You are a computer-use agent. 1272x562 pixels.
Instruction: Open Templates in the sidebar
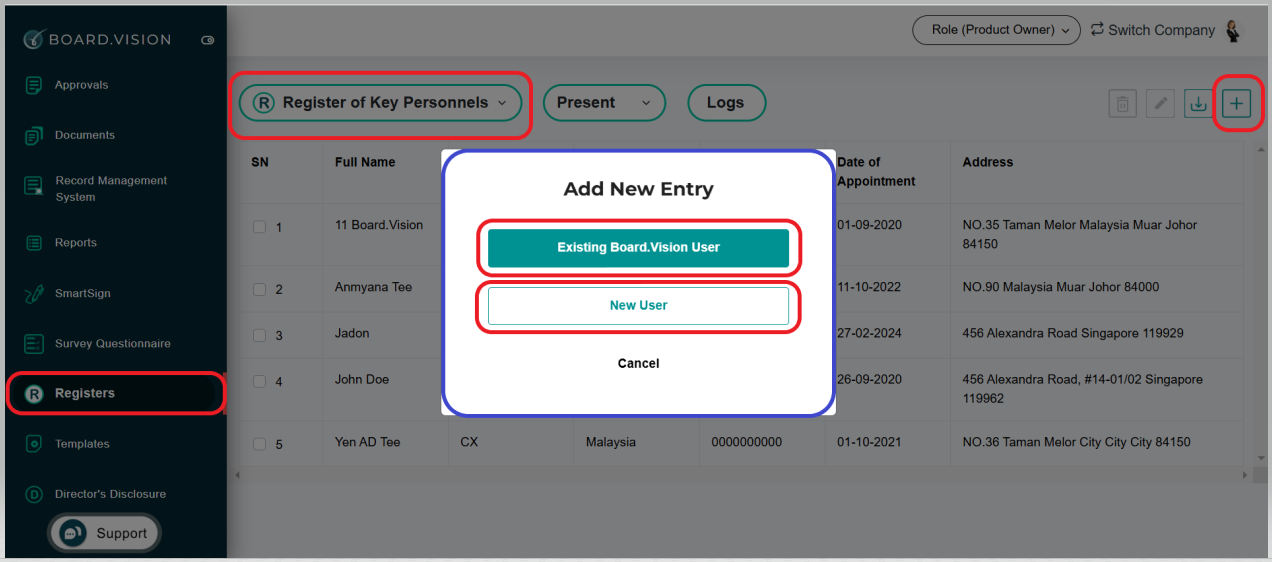(x=82, y=444)
